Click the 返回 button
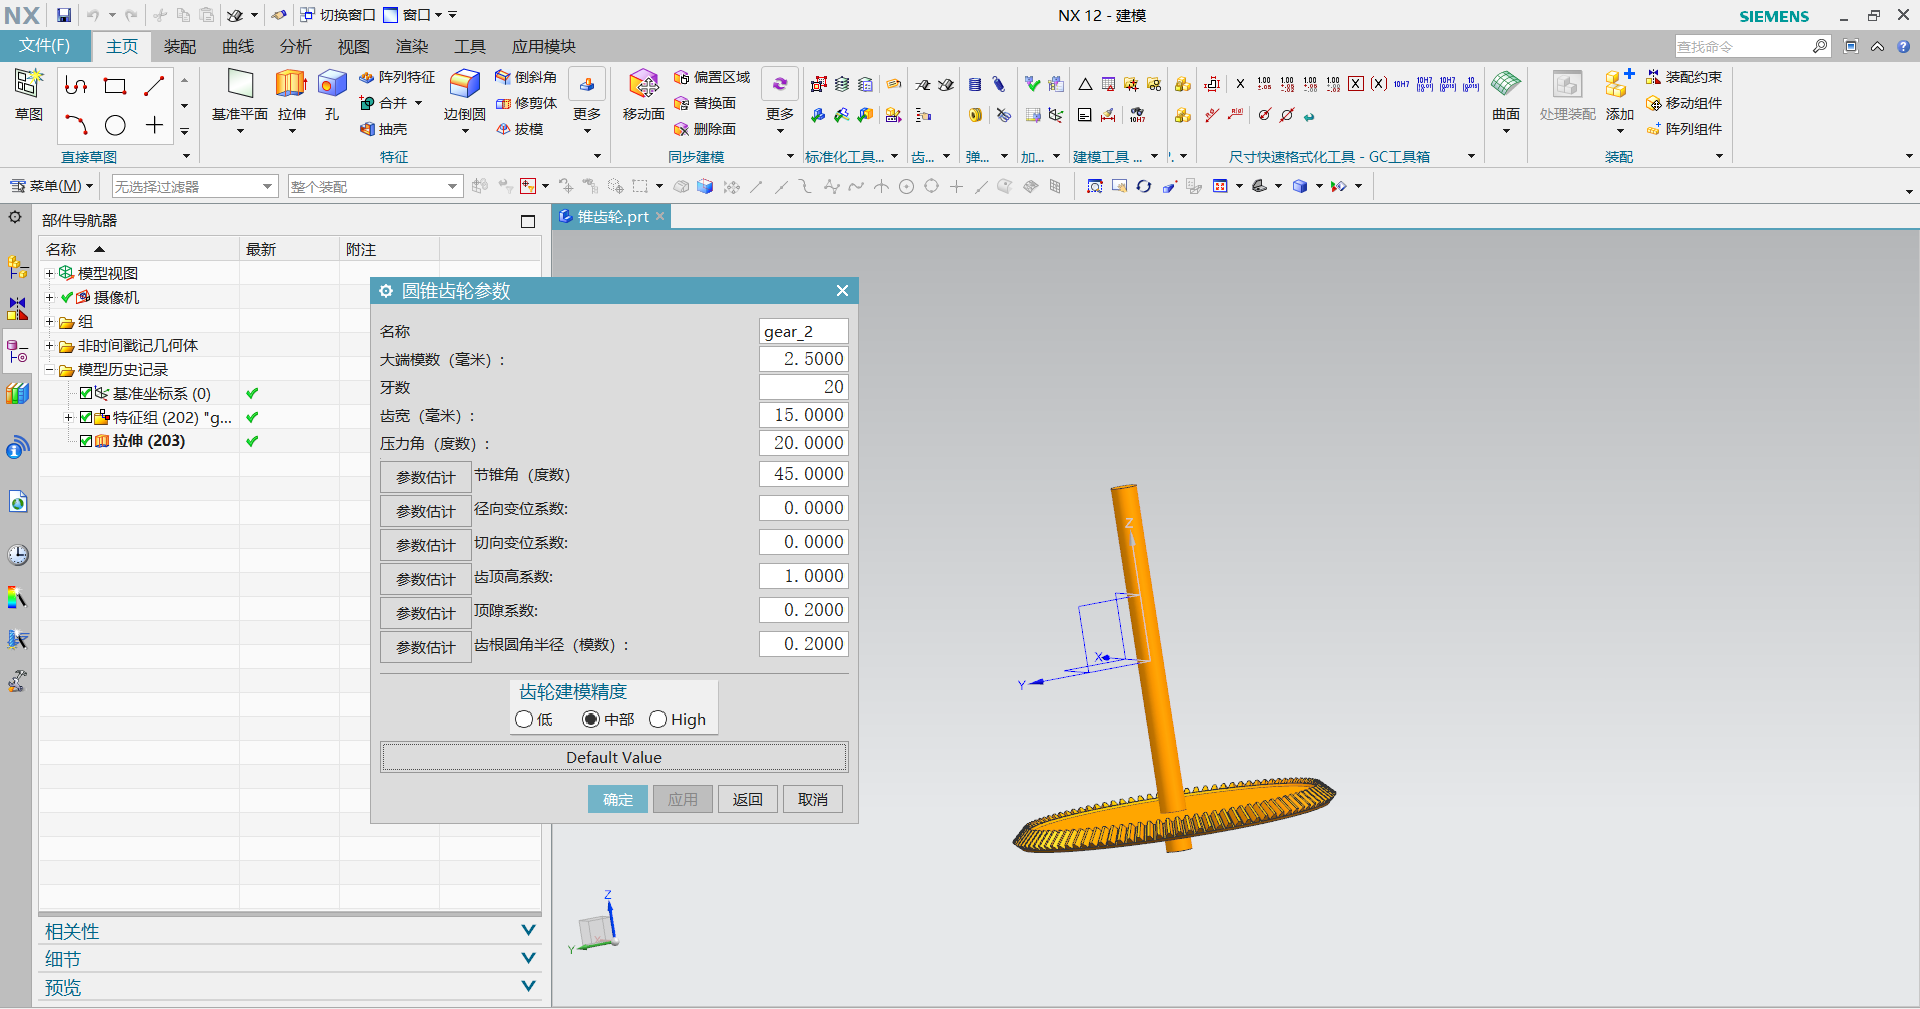The width and height of the screenshot is (1920, 1009). tap(748, 799)
